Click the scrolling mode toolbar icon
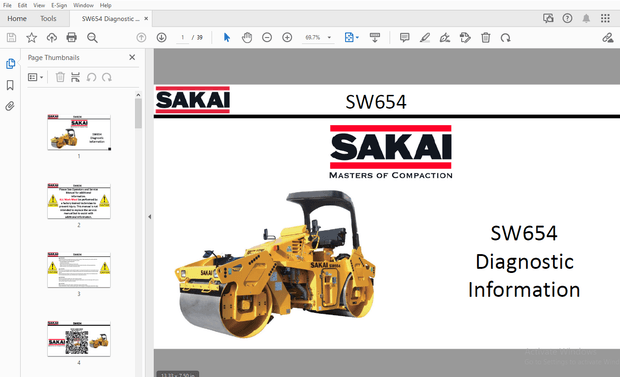Image resolution: width=620 pixels, height=377 pixels. tap(374, 38)
